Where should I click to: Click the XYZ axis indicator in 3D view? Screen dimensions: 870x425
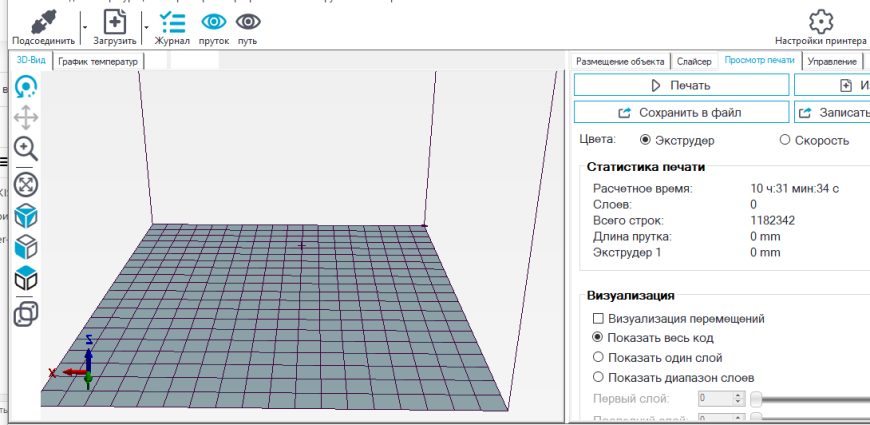point(70,360)
